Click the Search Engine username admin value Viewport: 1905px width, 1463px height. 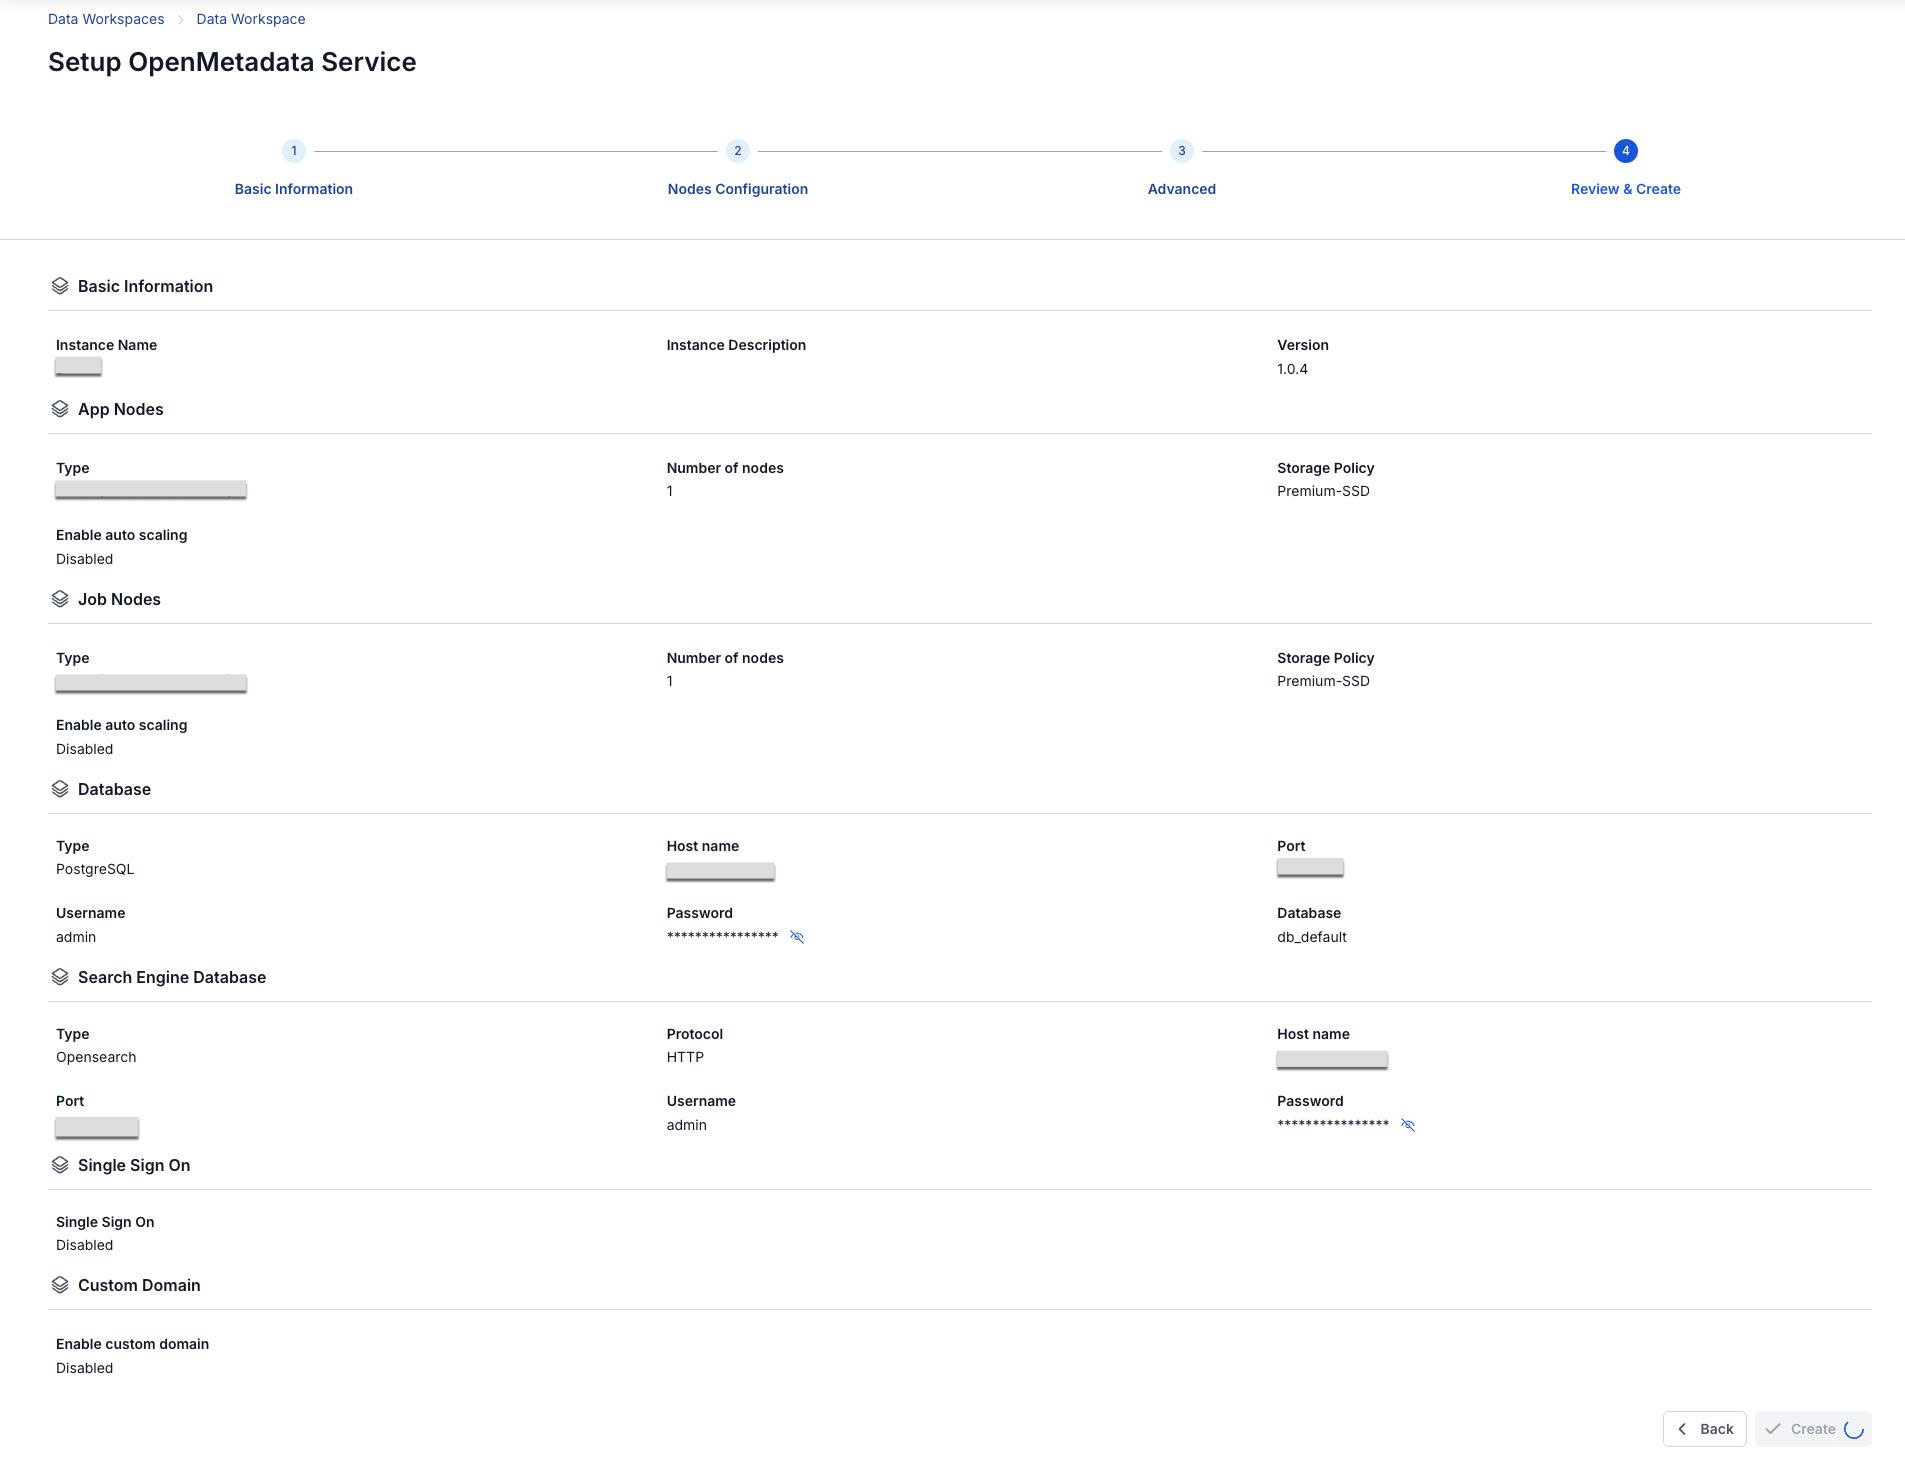coord(687,1125)
